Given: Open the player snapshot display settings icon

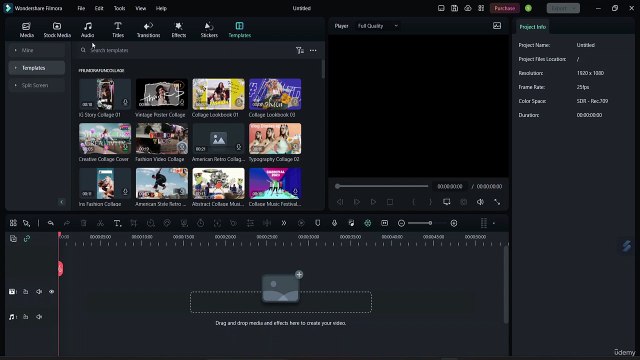Looking at the screenshot, I should click(x=497, y=26).
